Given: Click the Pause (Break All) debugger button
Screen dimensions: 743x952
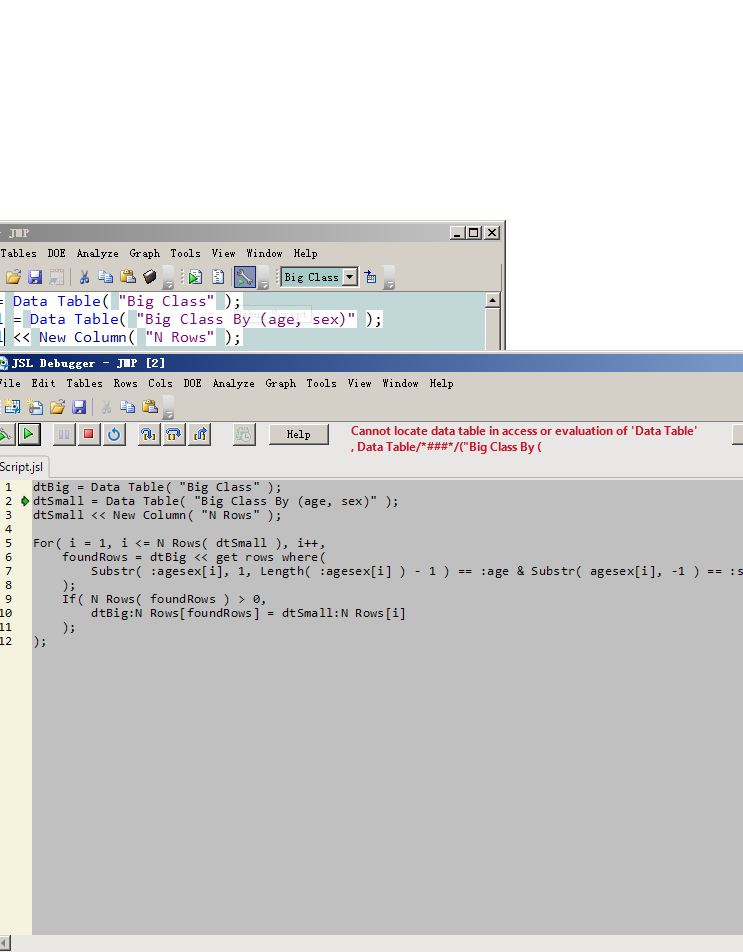Looking at the screenshot, I should [x=64, y=434].
